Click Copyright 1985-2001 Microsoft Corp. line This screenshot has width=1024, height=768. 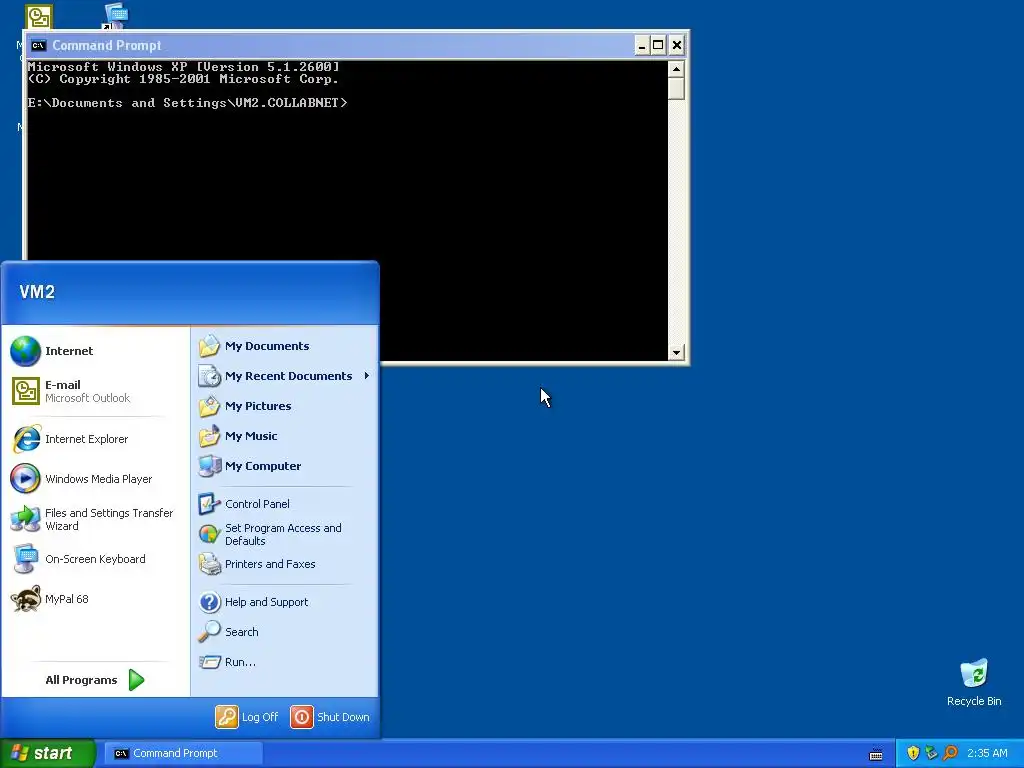[x=184, y=79]
